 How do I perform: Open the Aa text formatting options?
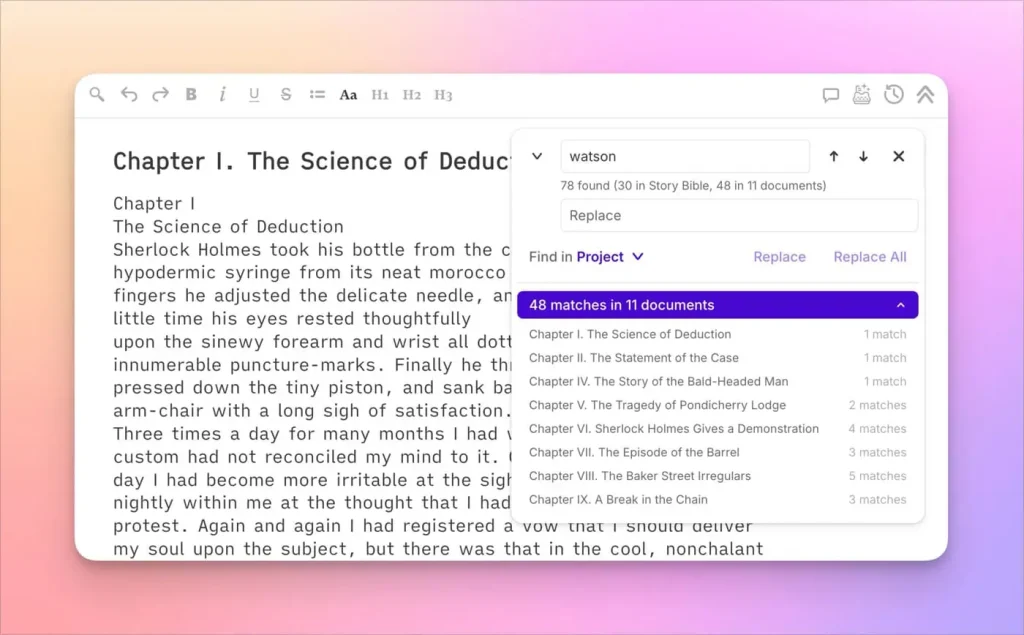(x=348, y=94)
